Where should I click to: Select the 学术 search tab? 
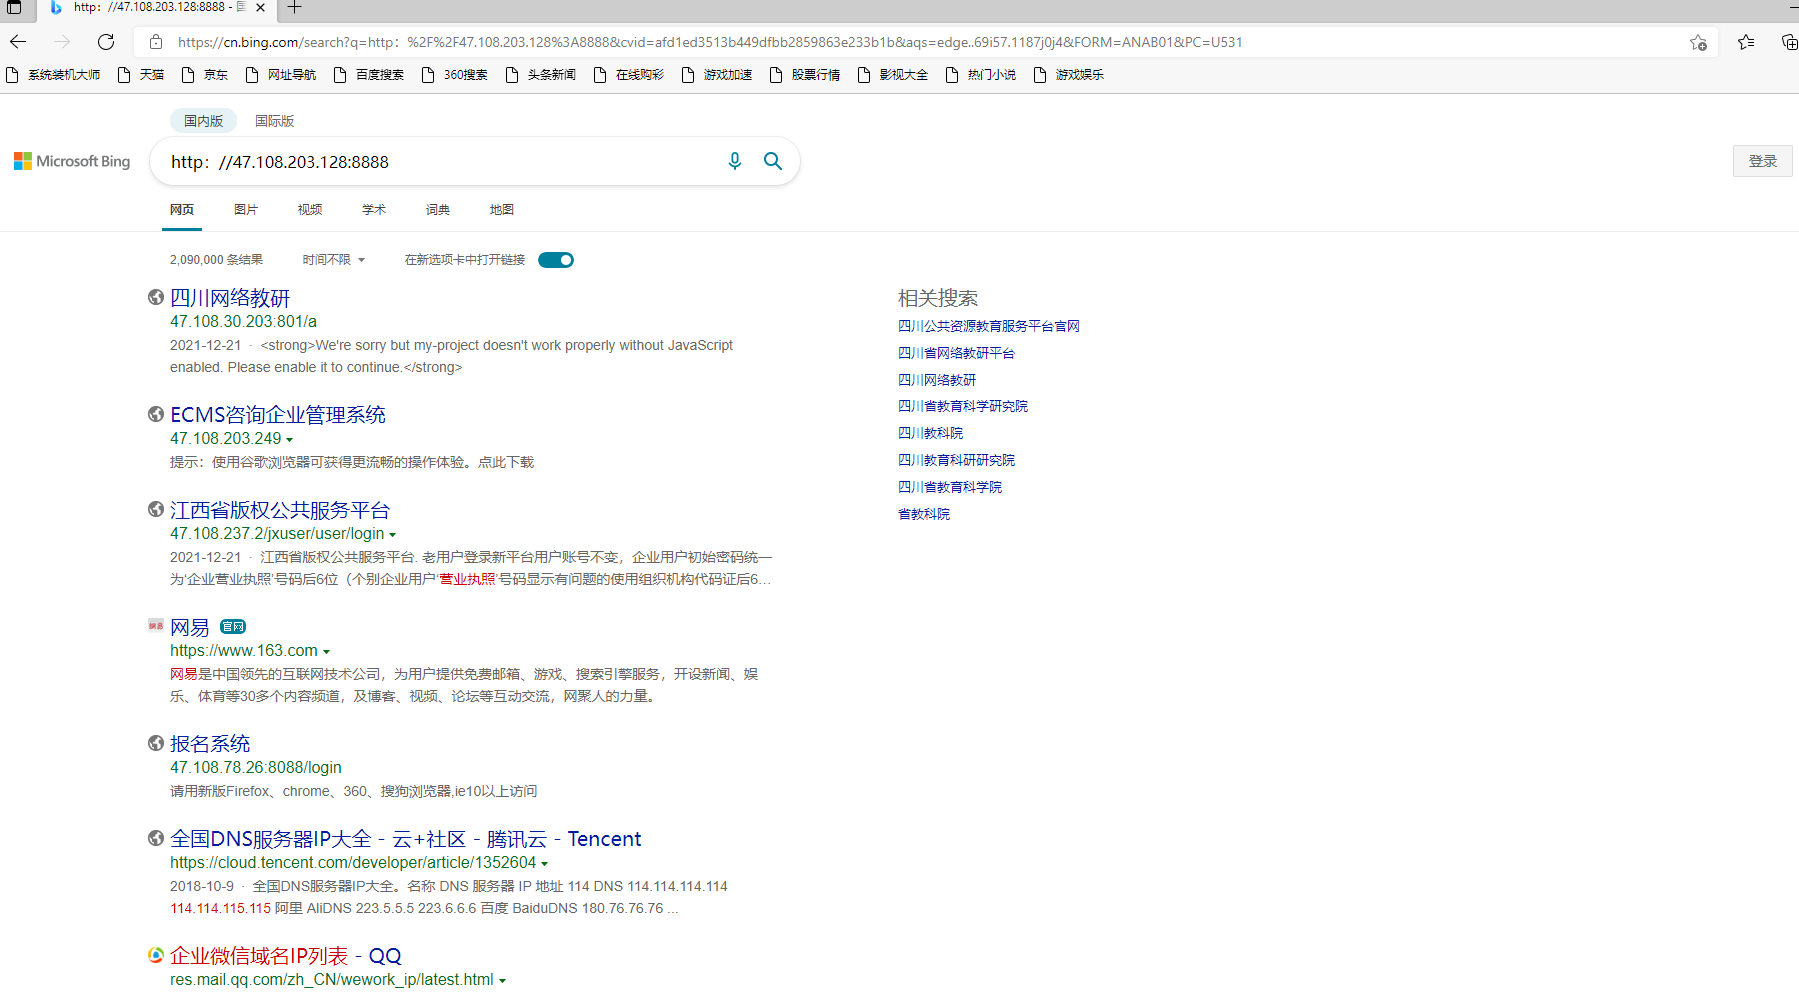pyautogui.click(x=374, y=210)
